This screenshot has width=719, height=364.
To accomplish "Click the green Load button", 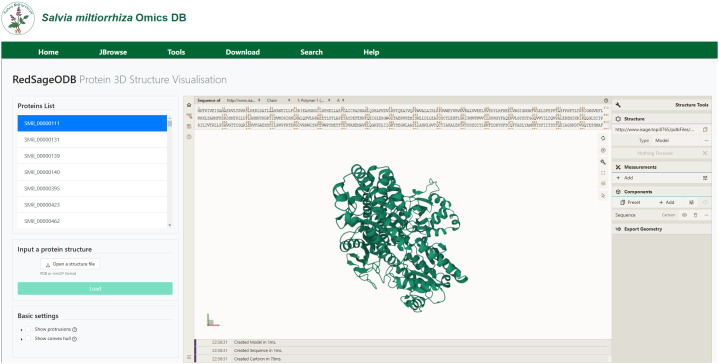I will [x=95, y=288].
